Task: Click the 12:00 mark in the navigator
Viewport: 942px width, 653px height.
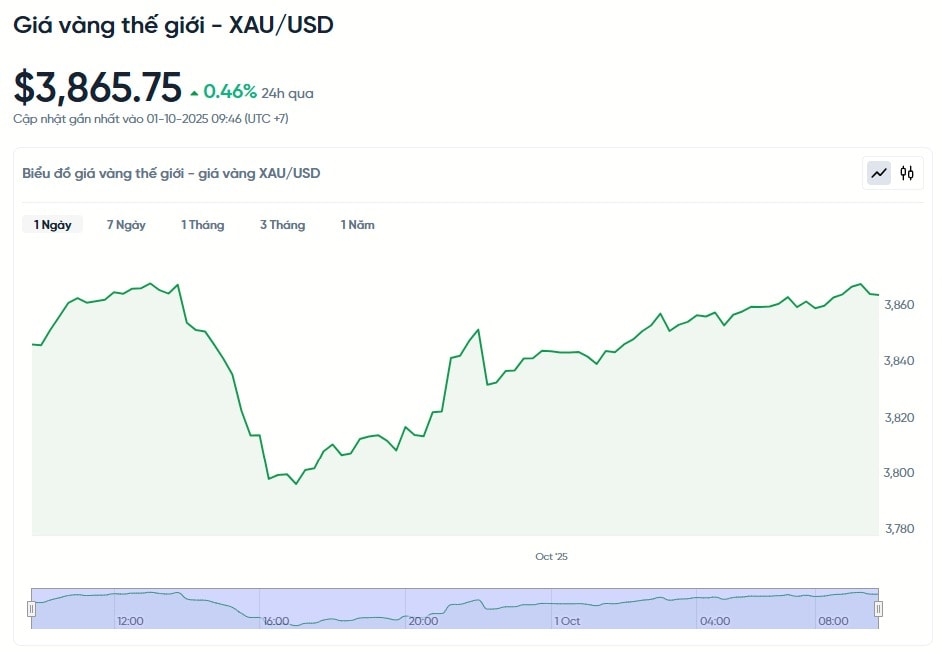Action: click(130, 621)
